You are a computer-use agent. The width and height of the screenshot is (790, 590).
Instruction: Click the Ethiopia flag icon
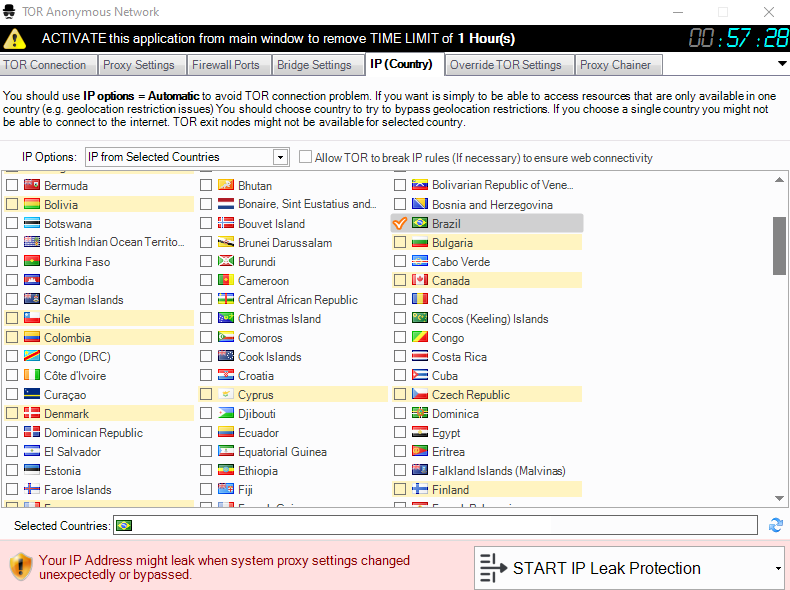pyautogui.click(x=226, y=471)
